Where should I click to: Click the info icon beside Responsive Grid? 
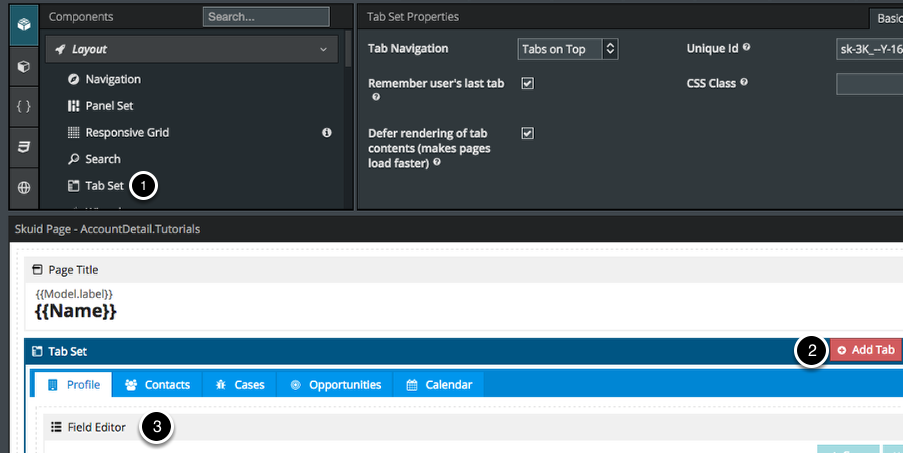pos(326,132)
